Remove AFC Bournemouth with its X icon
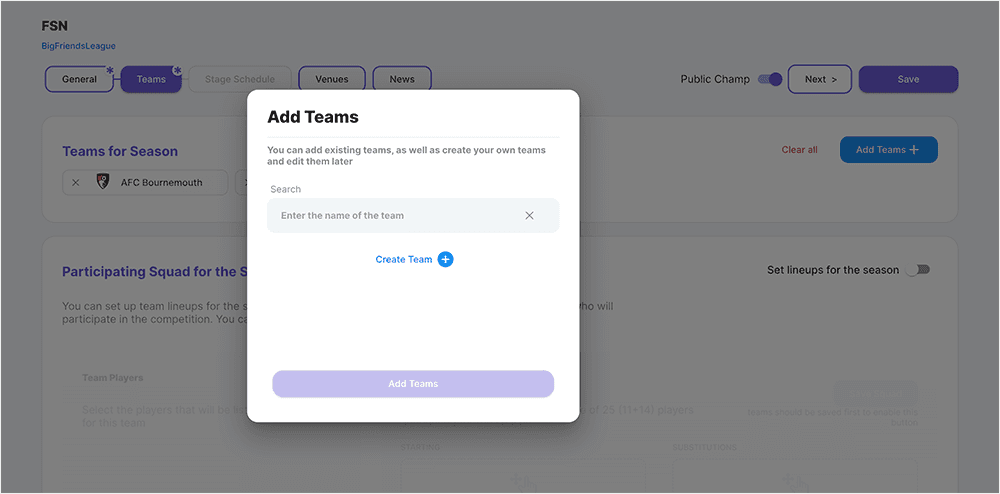 (76, 183)
